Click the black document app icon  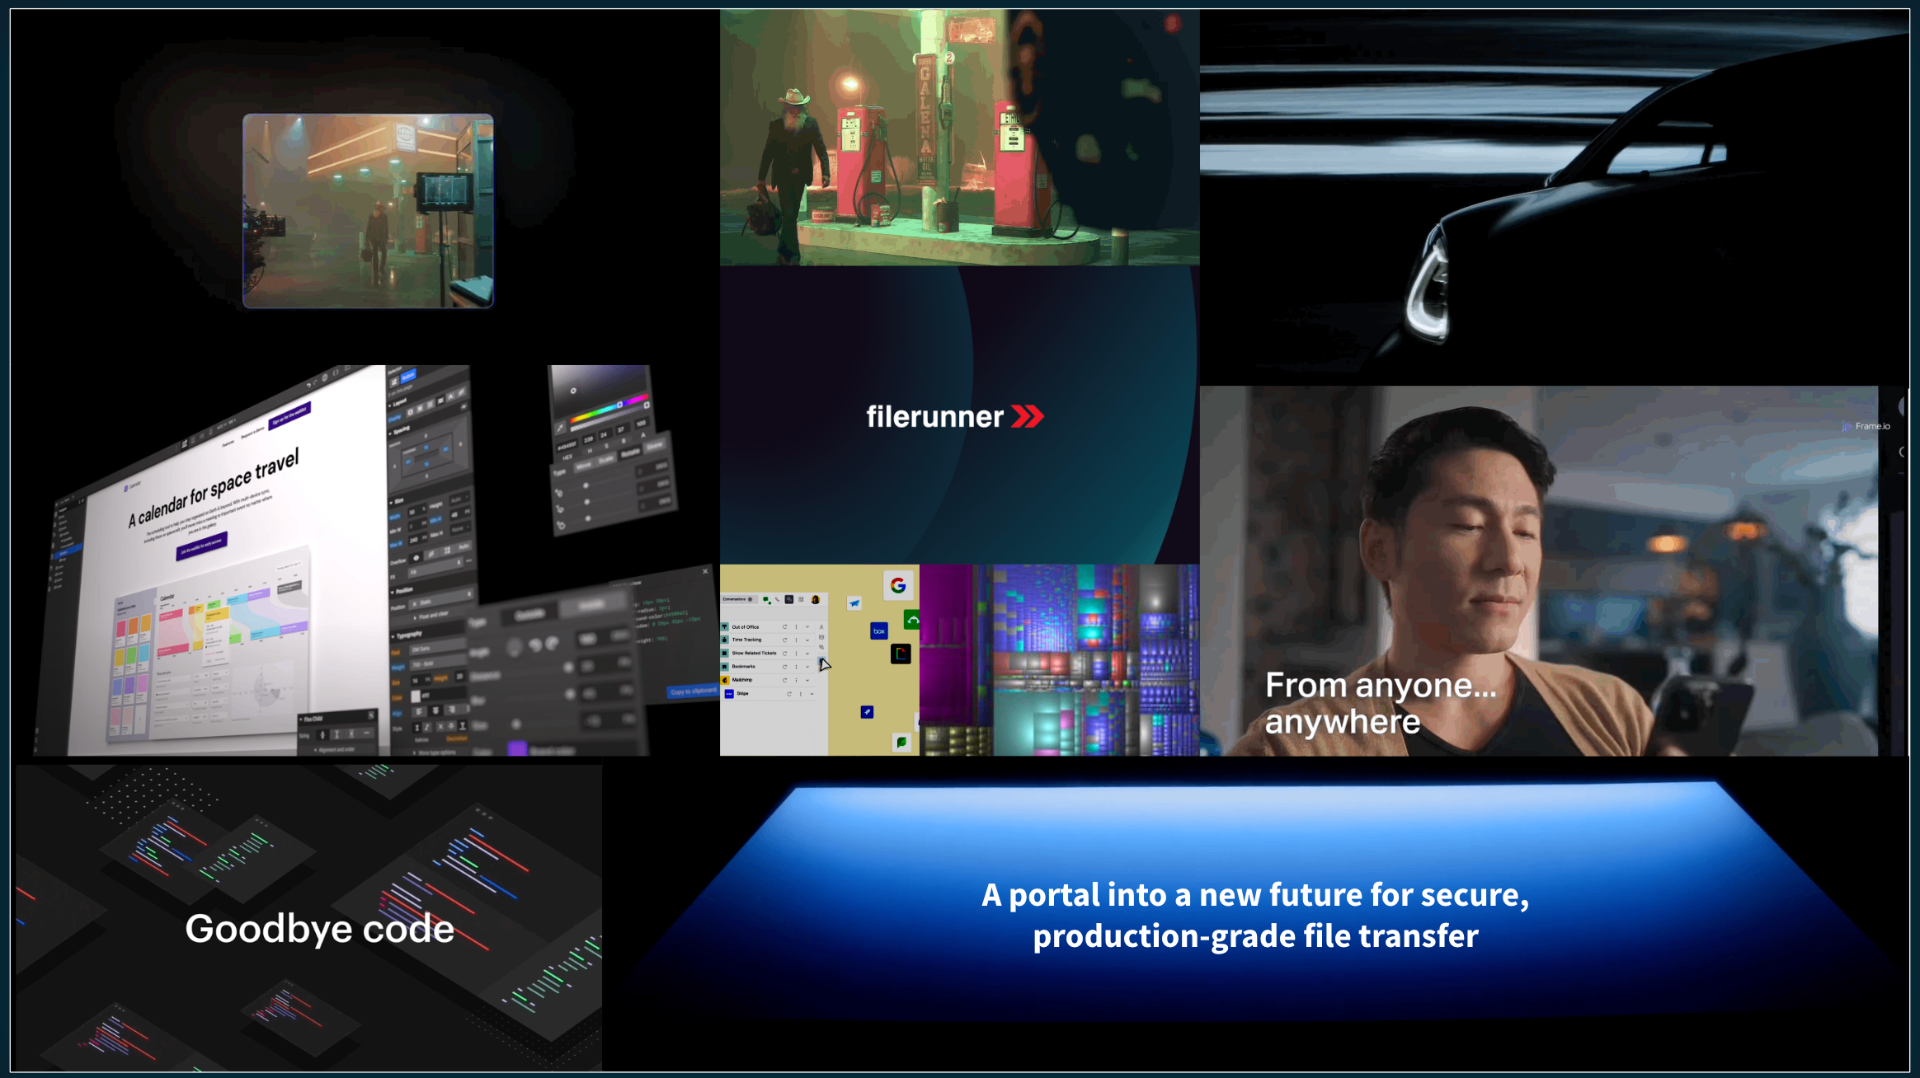(x=901, y=654)
